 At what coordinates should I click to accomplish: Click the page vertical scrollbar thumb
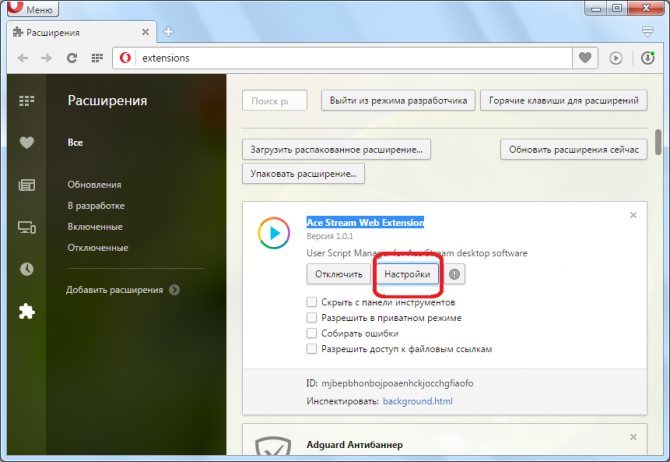coord(658,142)
